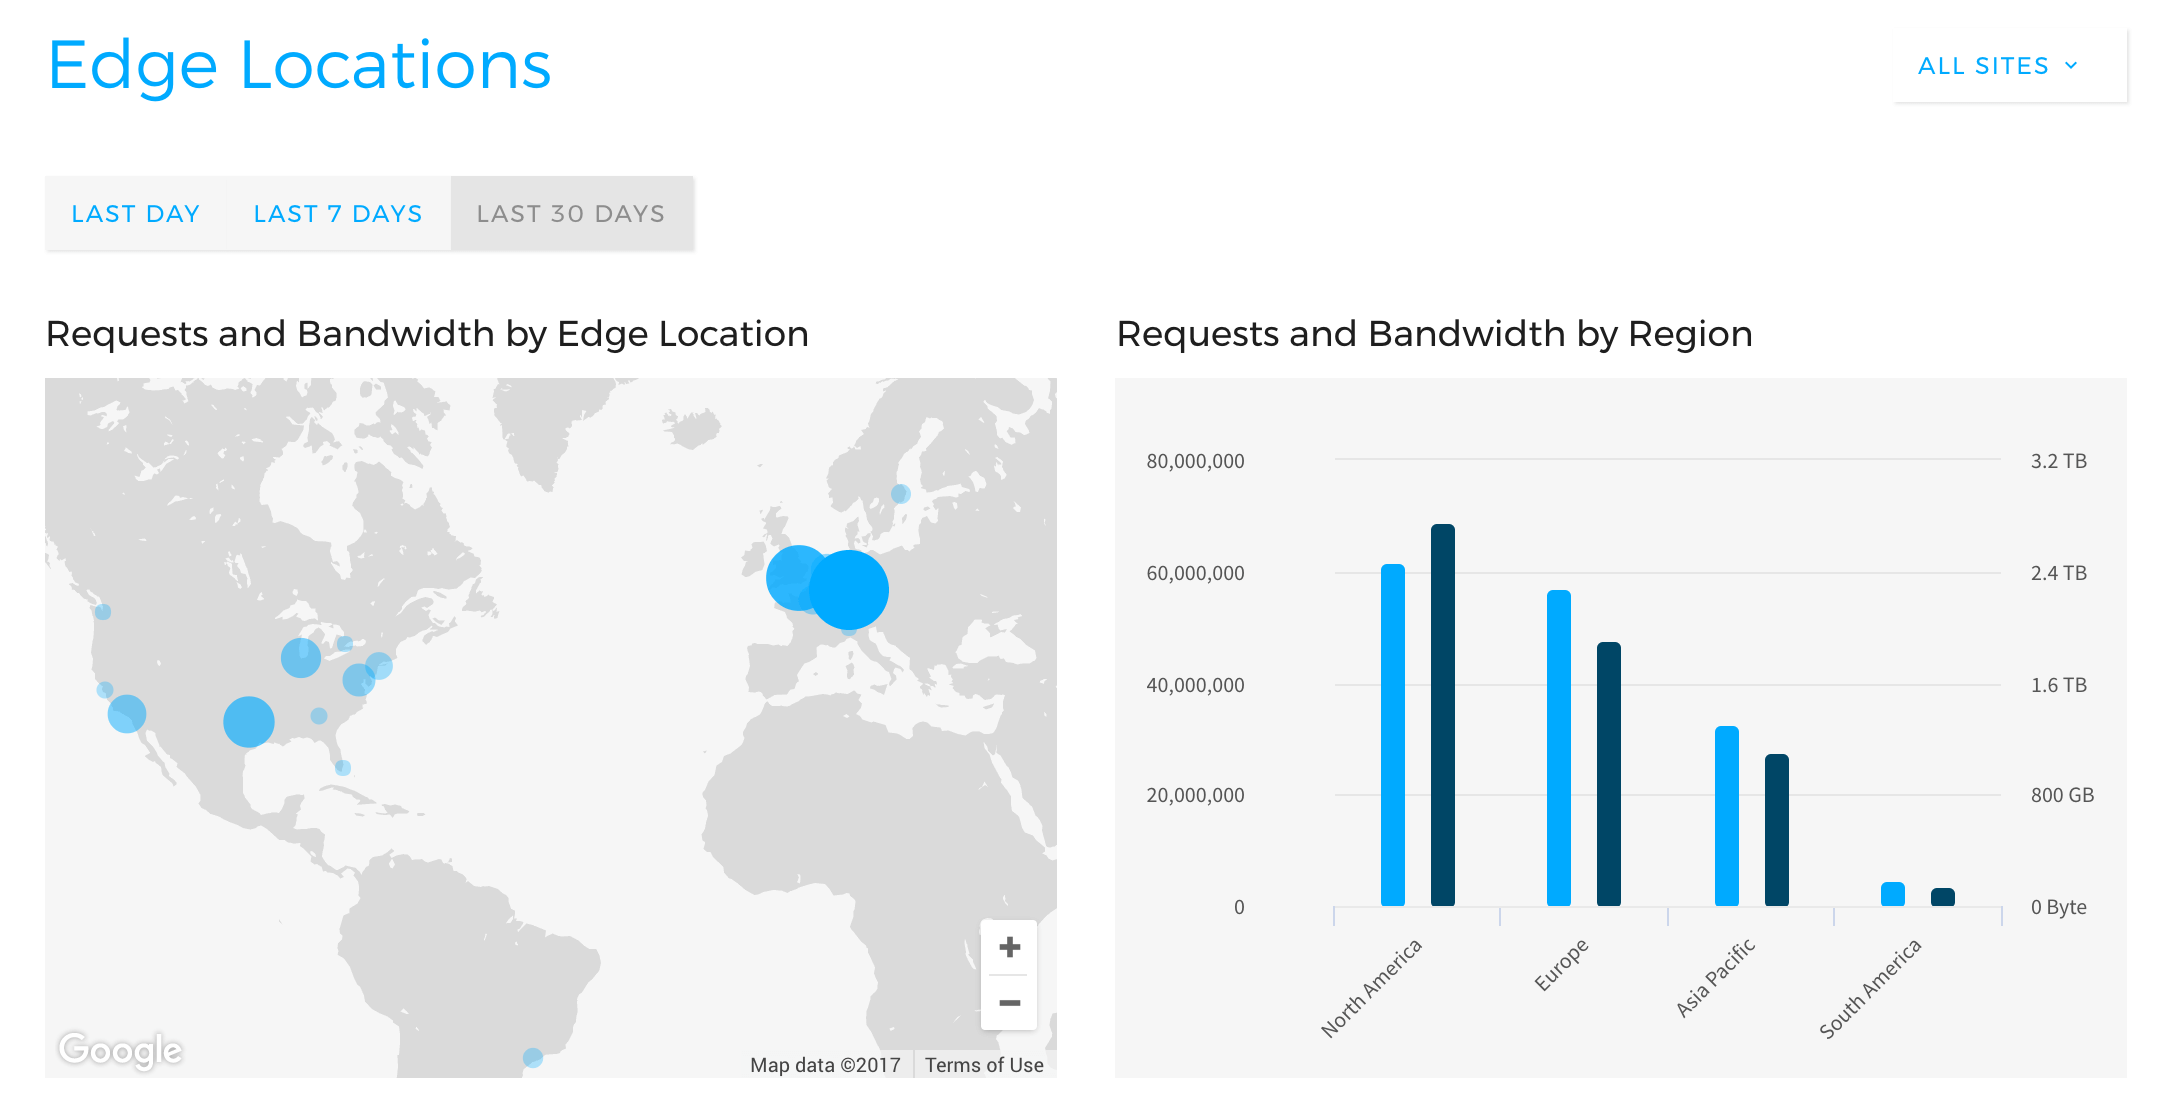Click Europe light blue requests bar
2180x1103 pixels.
coord(1559,748)
